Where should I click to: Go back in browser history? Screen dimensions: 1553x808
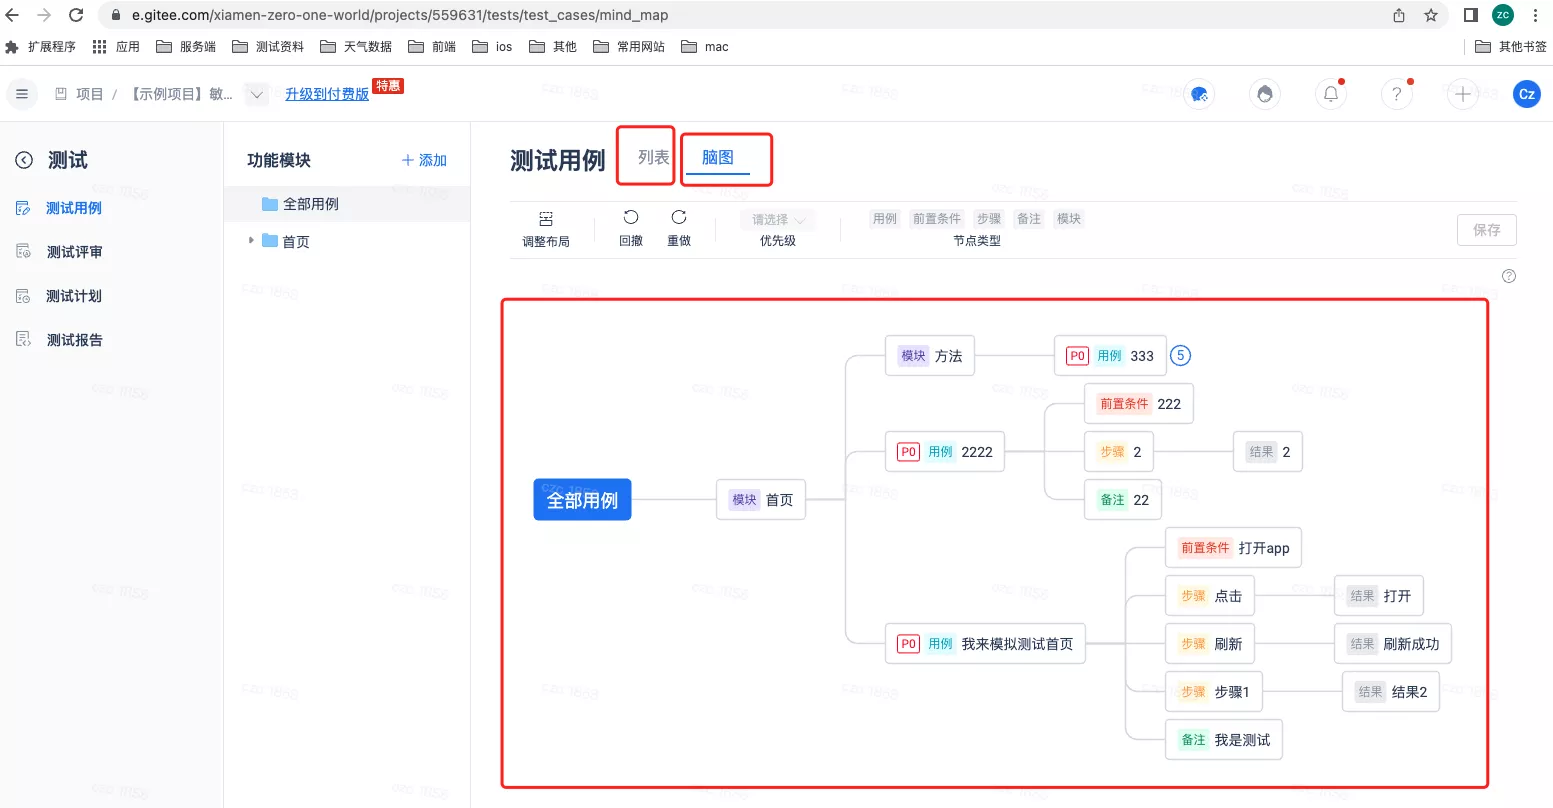click(12, 15)
